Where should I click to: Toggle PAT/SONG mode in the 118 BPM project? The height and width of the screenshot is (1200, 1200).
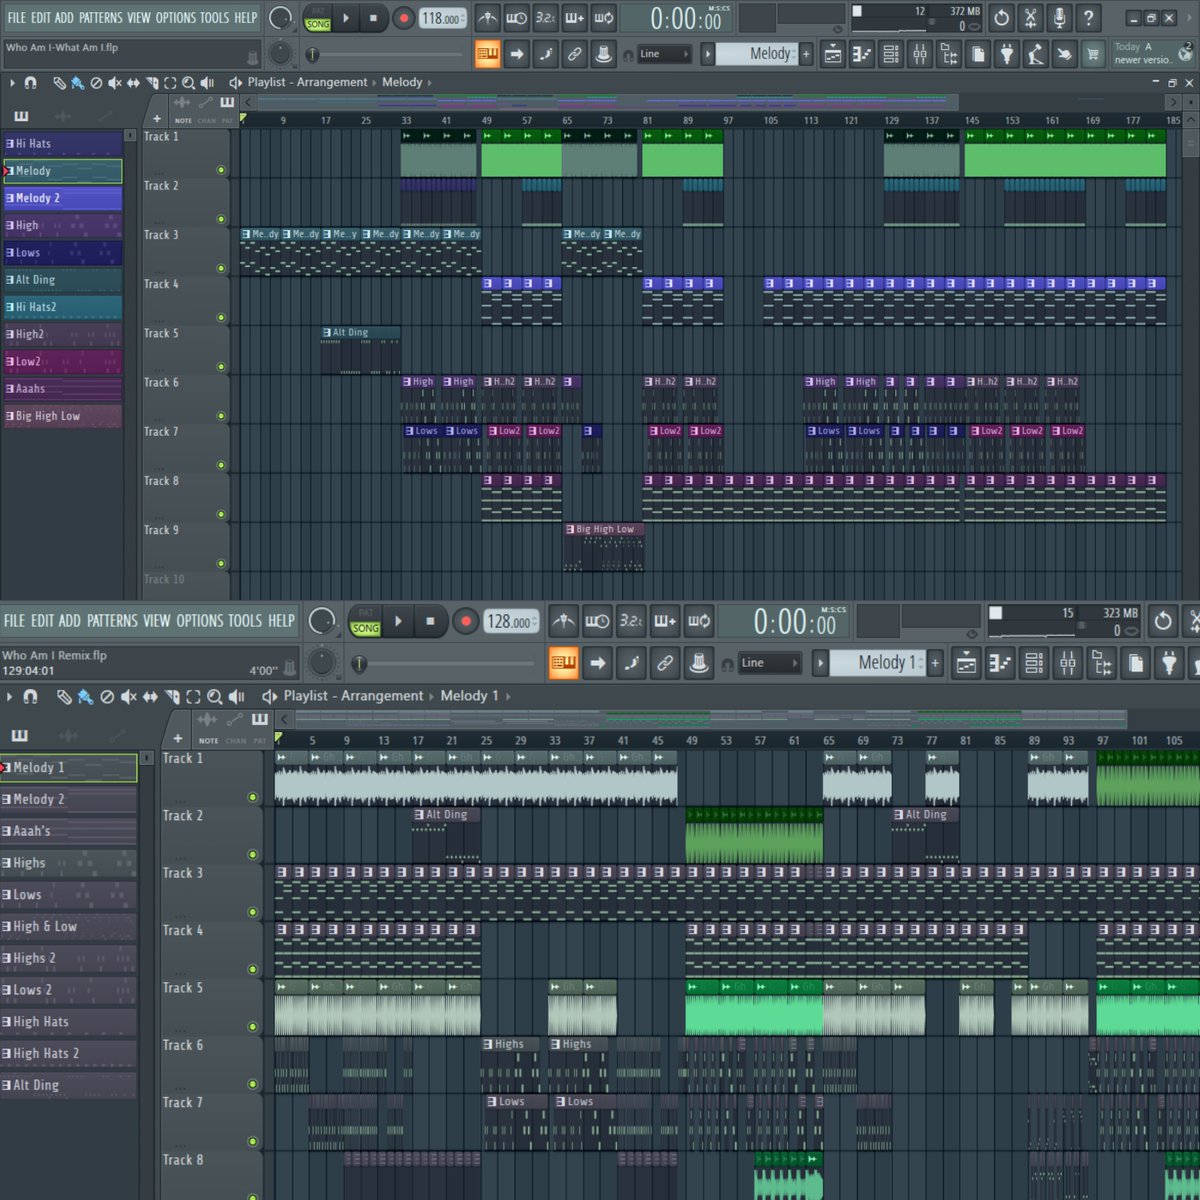(x=318, y=18)
